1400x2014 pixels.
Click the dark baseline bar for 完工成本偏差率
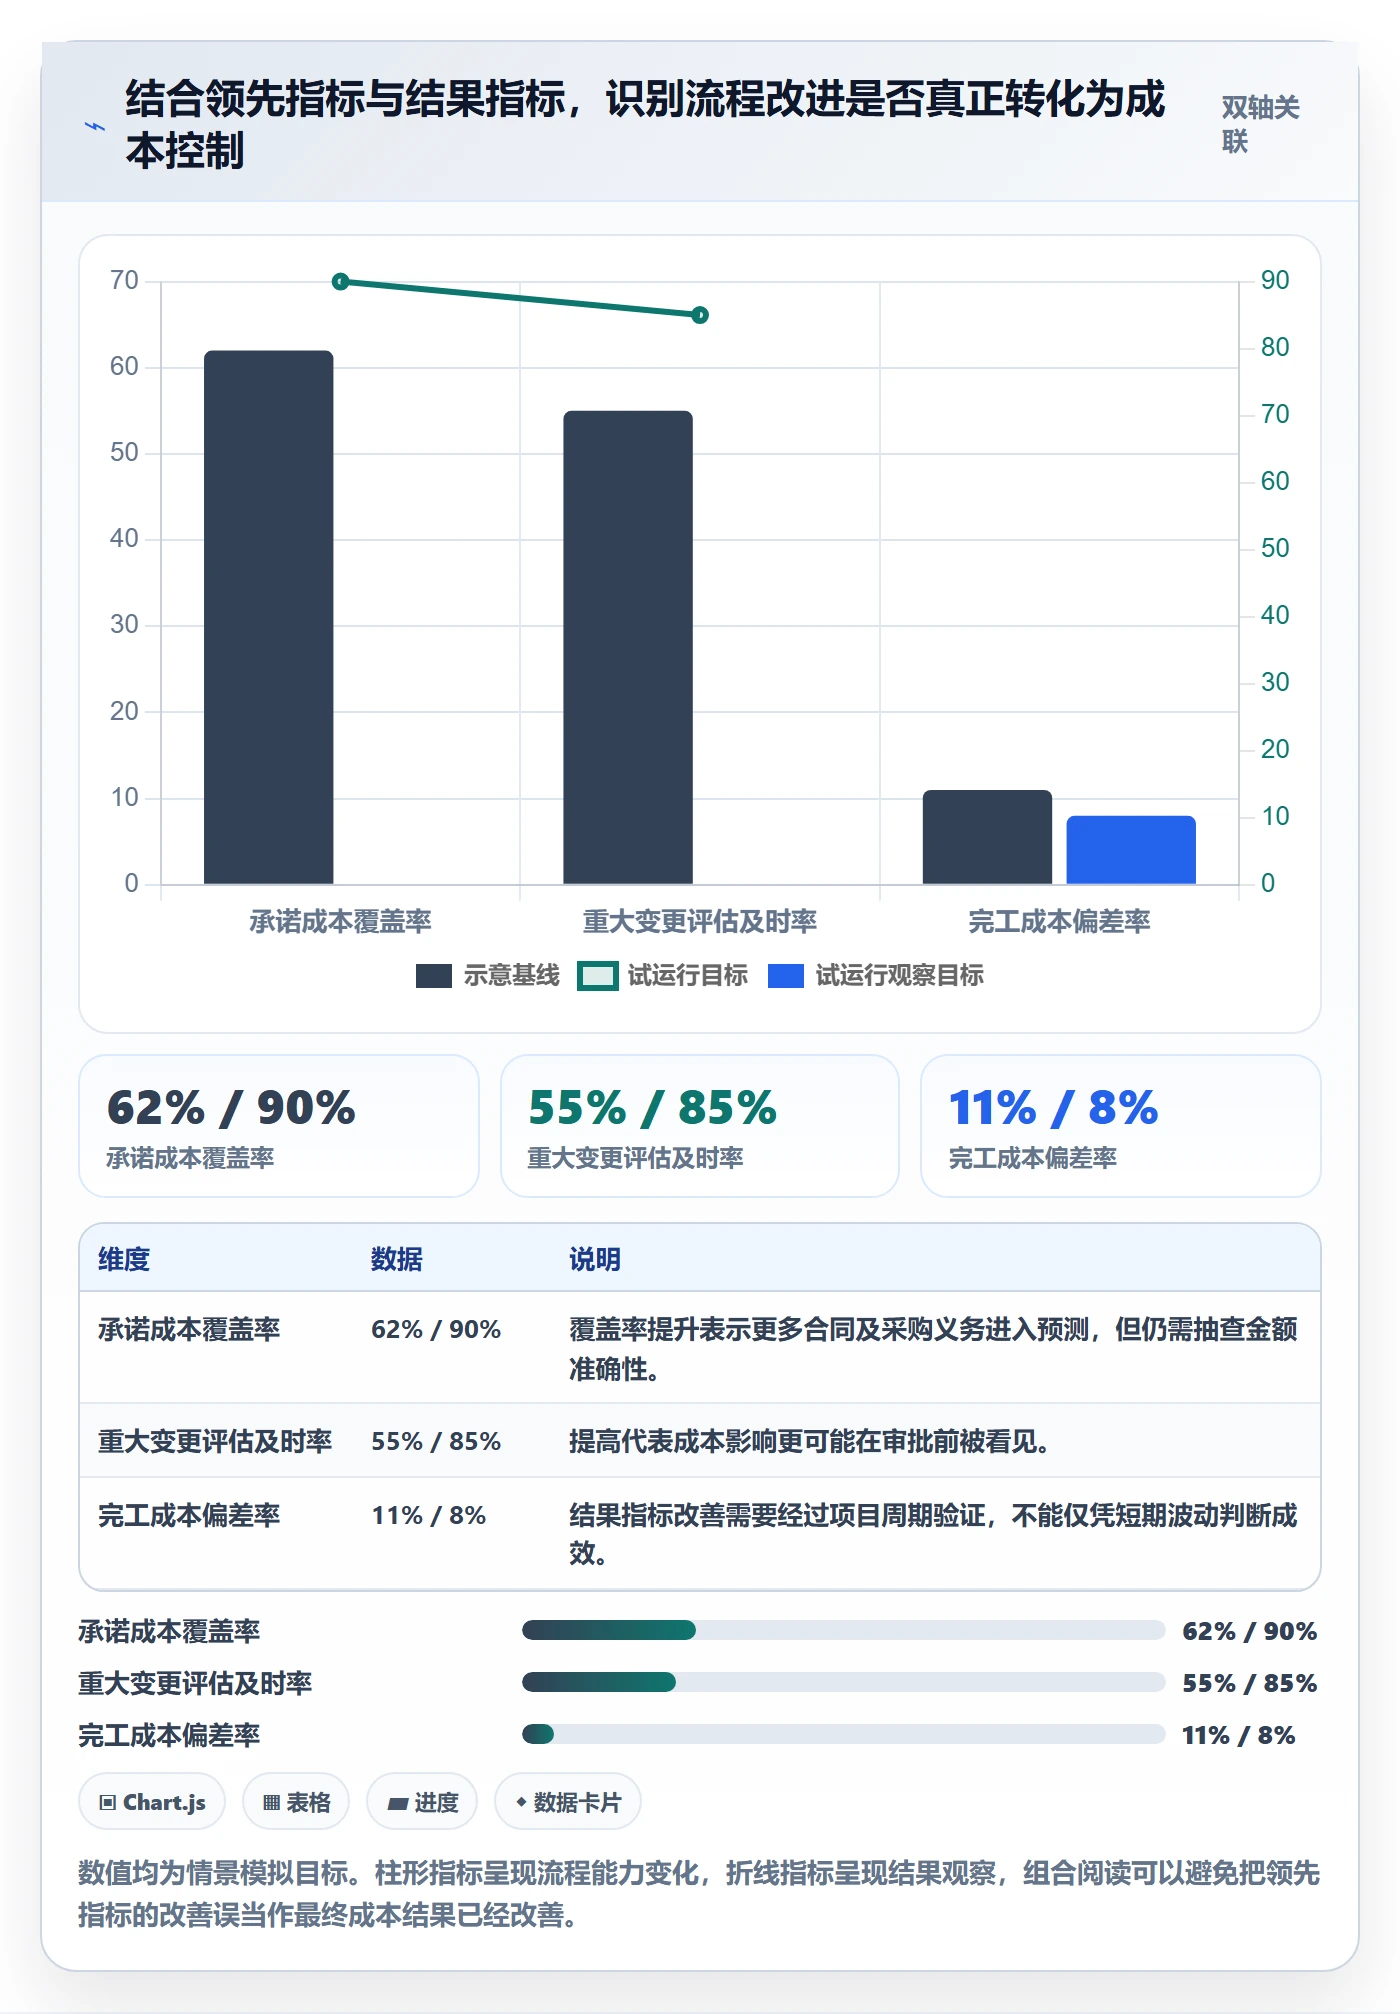click(987, 837)
